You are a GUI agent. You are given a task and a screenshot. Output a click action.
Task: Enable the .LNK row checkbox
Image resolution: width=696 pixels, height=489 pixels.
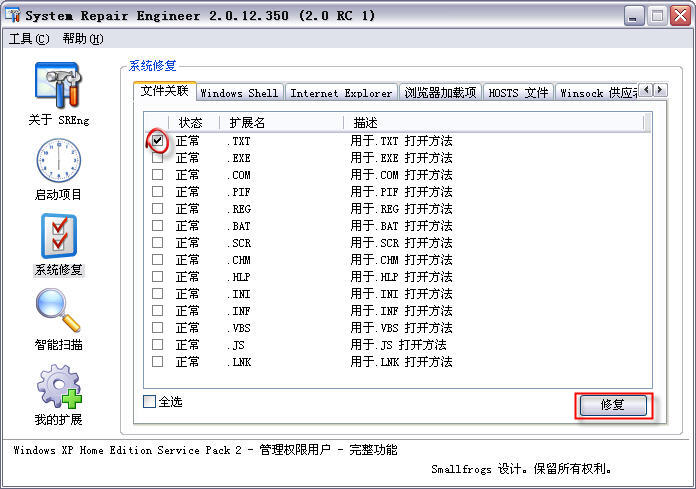pos(157,361)
